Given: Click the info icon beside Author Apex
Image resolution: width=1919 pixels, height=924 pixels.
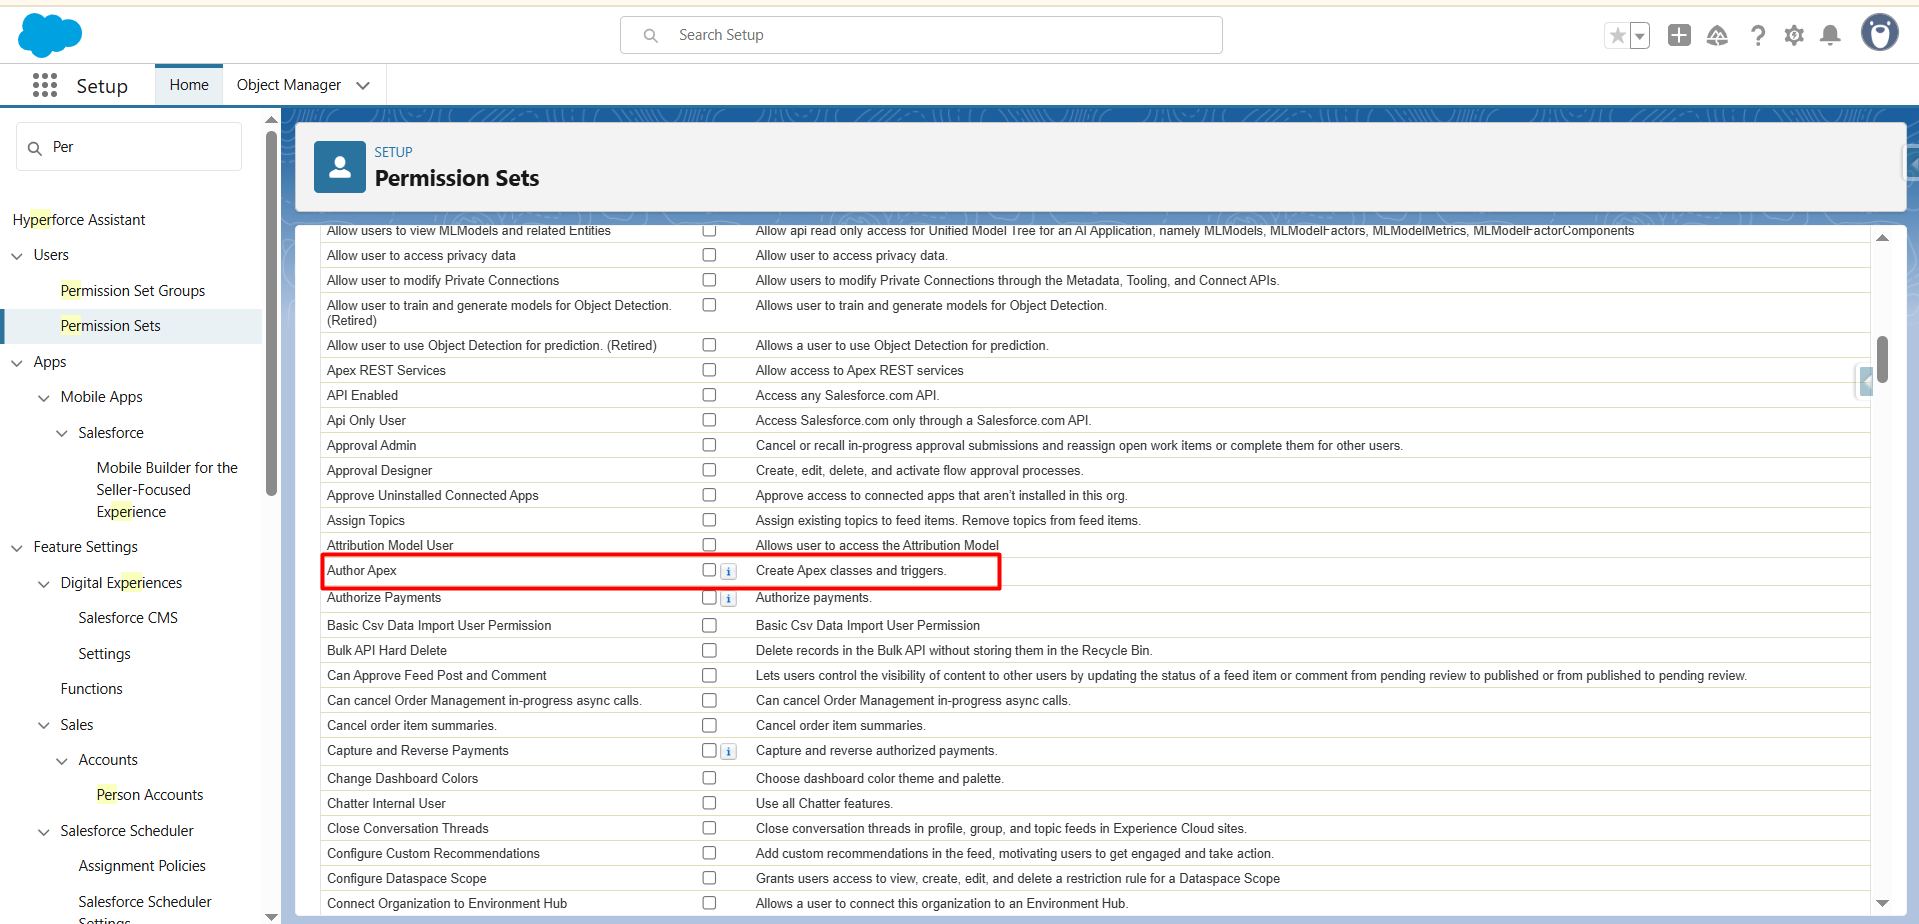Looking at the screenshot, I should [x=729, y=571].
